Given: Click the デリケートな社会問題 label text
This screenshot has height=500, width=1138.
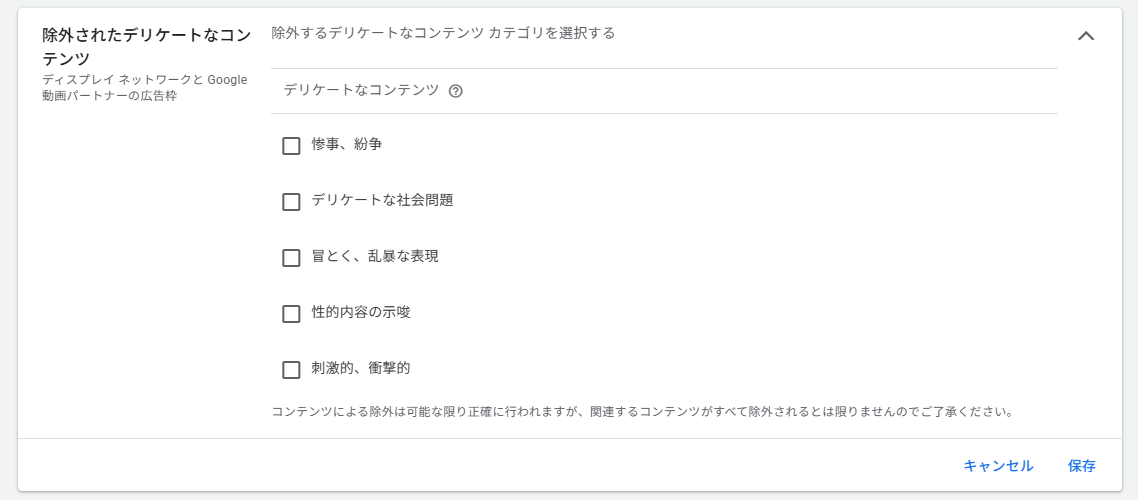Looking at the screenshot, I should [x=382, y=201].
